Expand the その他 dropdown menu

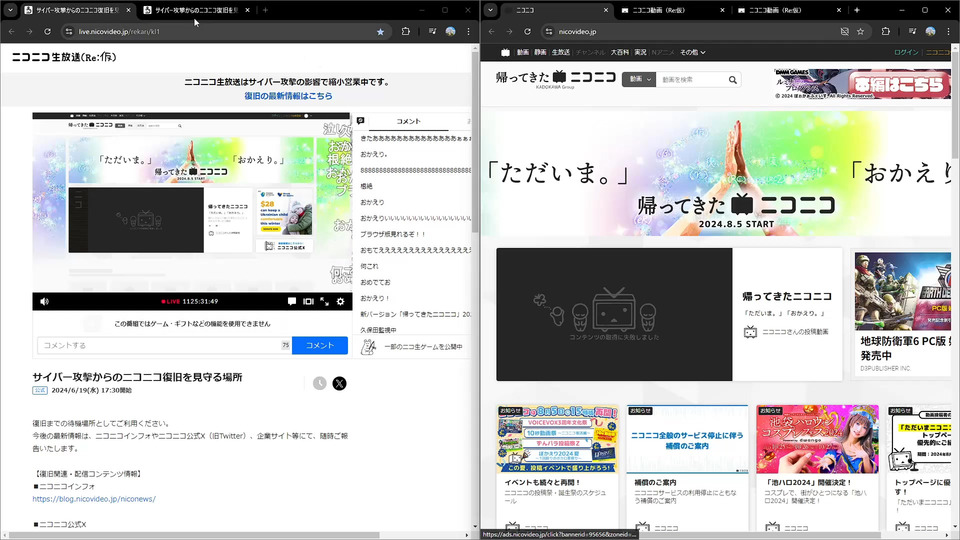692,52
